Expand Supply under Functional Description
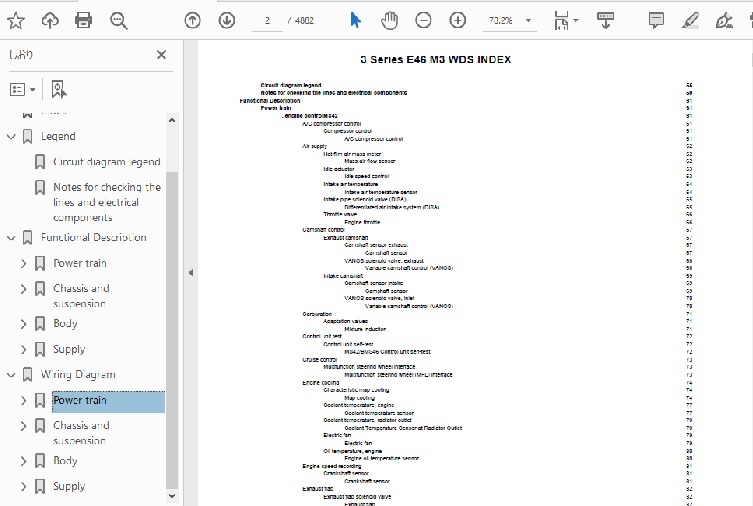The width and height of the screenshot is (753, 506). pos(23,349)
